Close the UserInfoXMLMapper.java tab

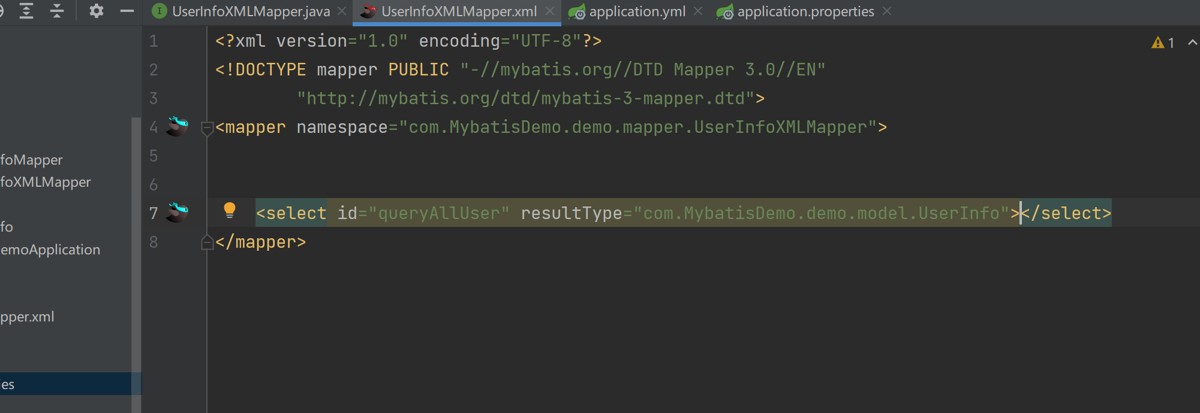pos(340,12)
